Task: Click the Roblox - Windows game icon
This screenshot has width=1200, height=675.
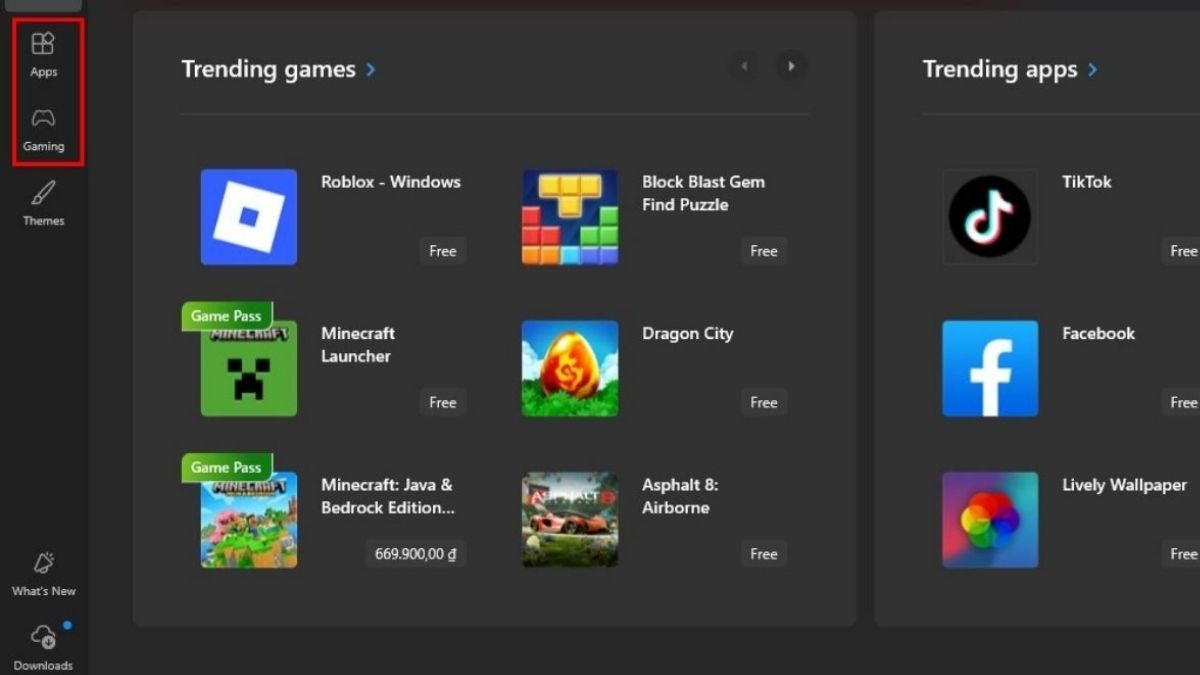Action: [248, 217]
